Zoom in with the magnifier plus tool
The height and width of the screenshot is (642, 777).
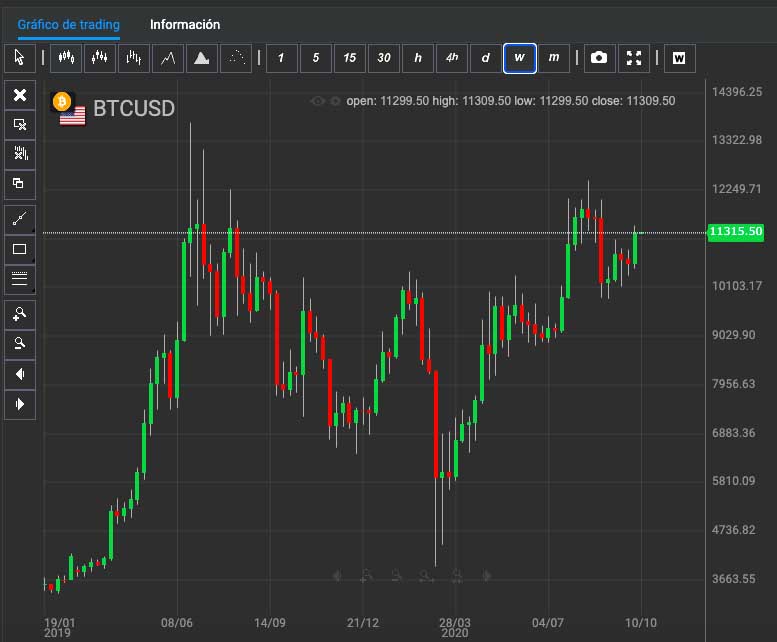coord(20,314)
